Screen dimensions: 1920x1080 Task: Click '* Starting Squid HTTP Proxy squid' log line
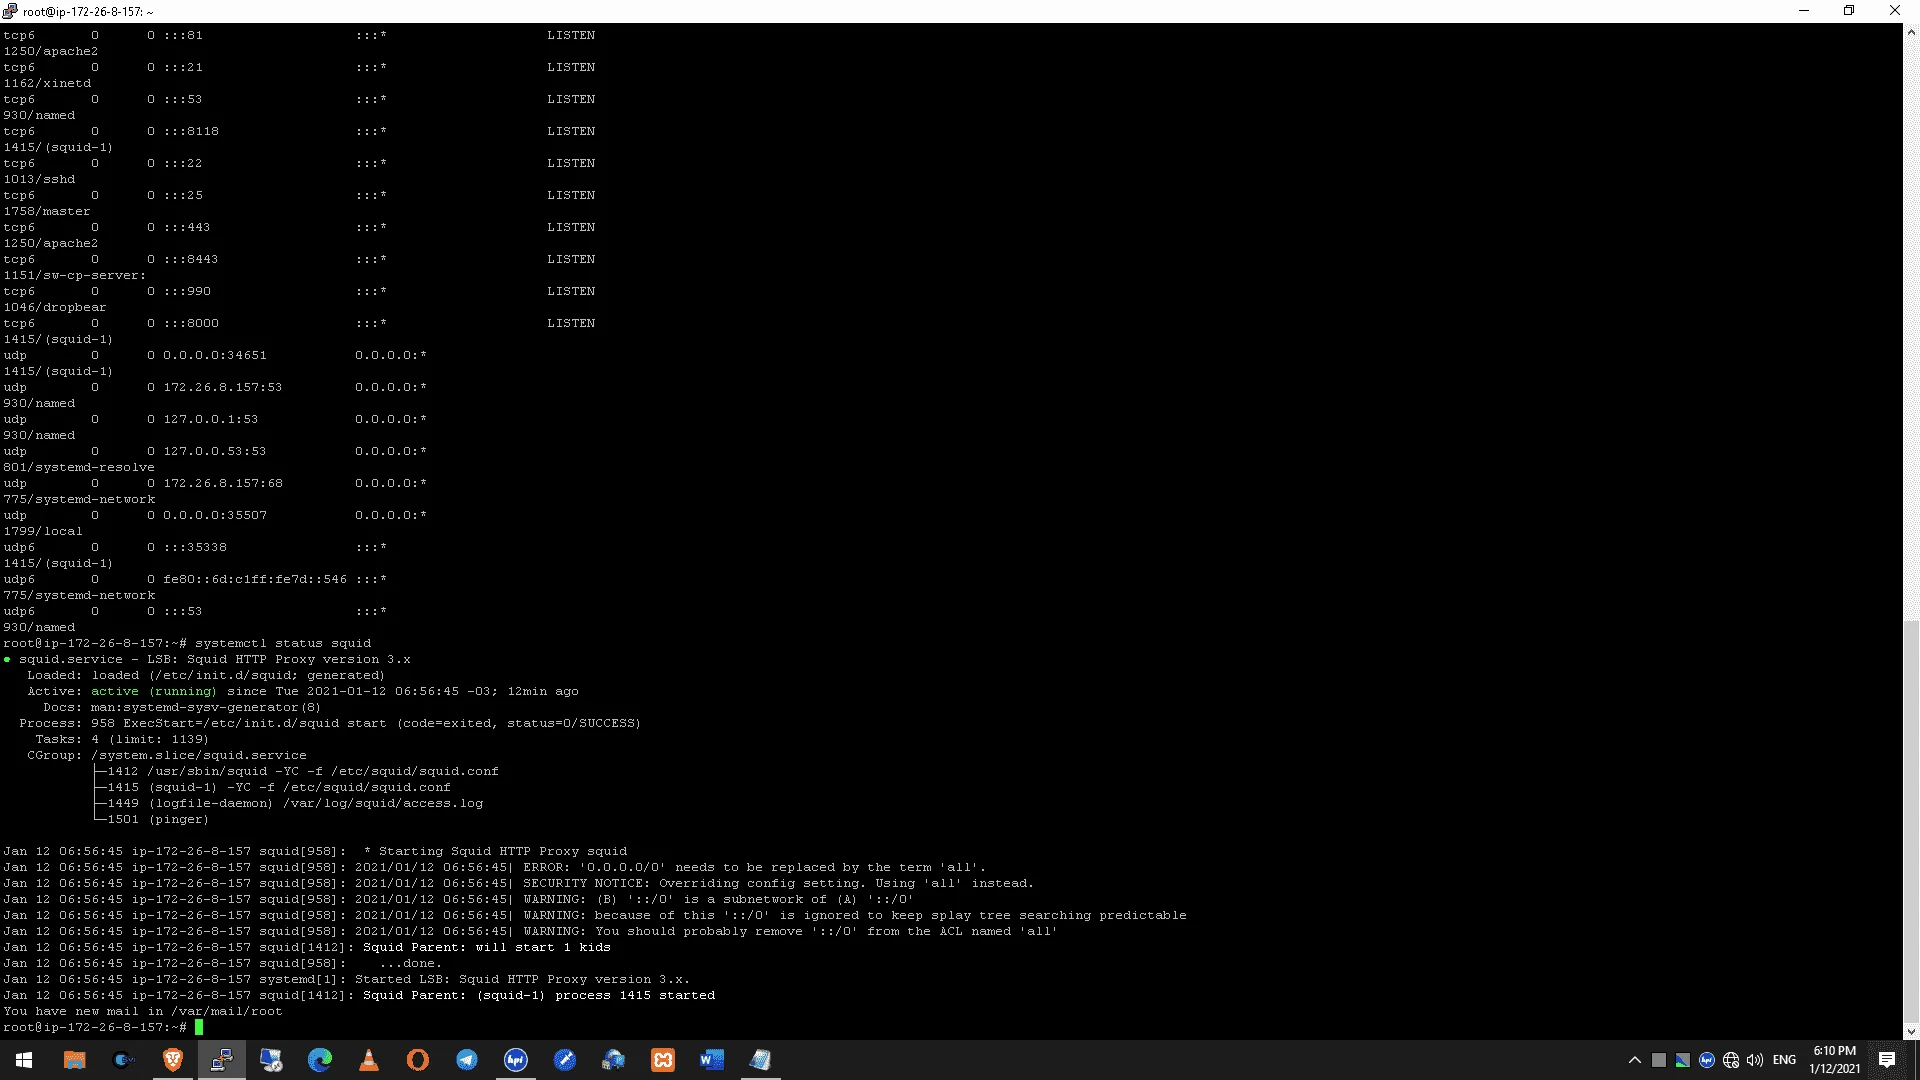coord(495,851)
